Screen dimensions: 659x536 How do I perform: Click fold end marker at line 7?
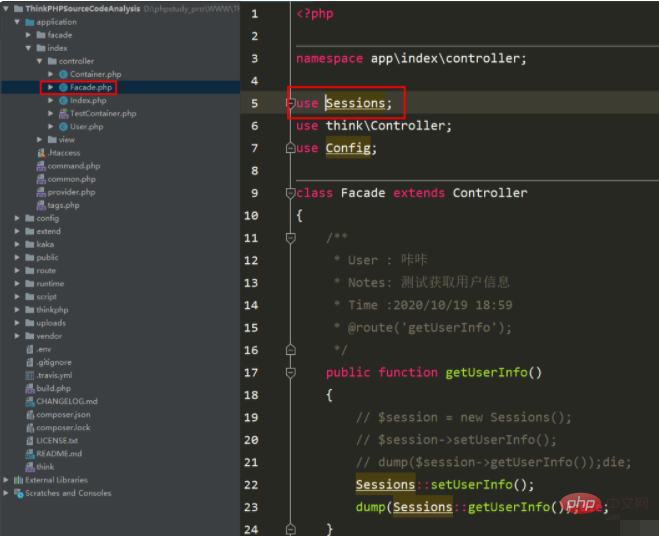click(290, 148)
